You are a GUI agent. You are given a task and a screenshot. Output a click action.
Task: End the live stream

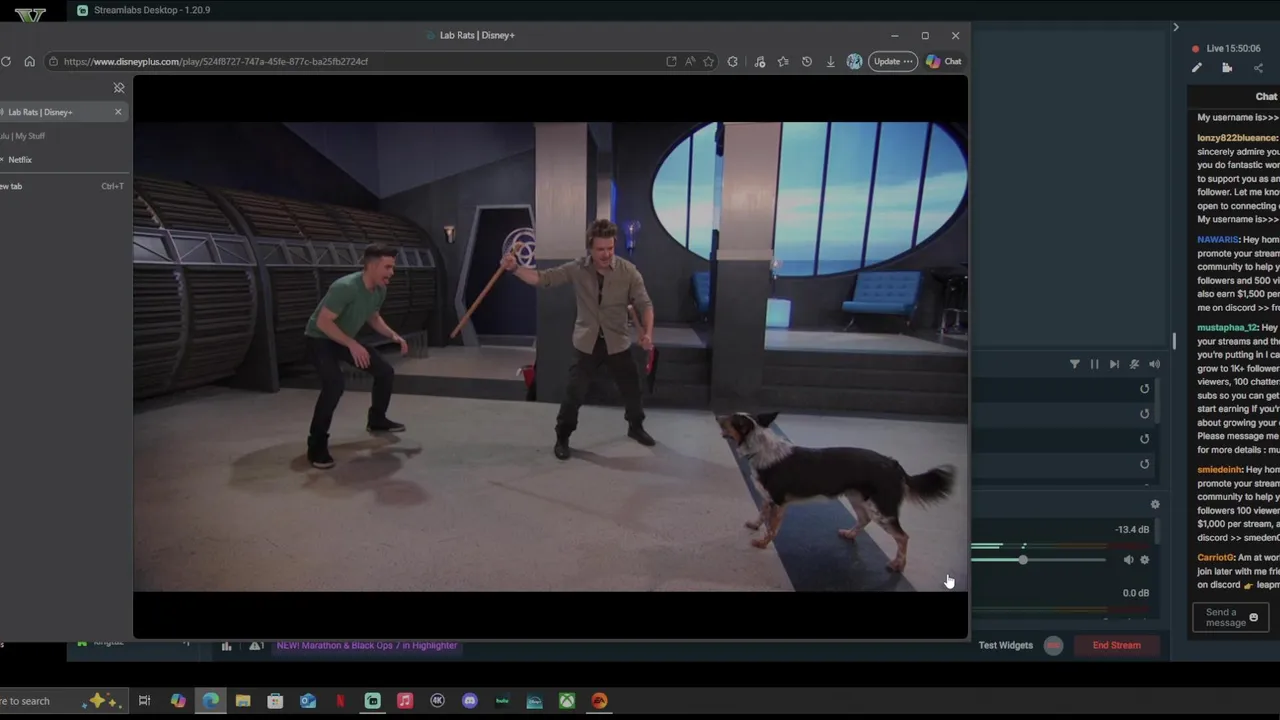pyautogui.click(x=1117, y=645)
